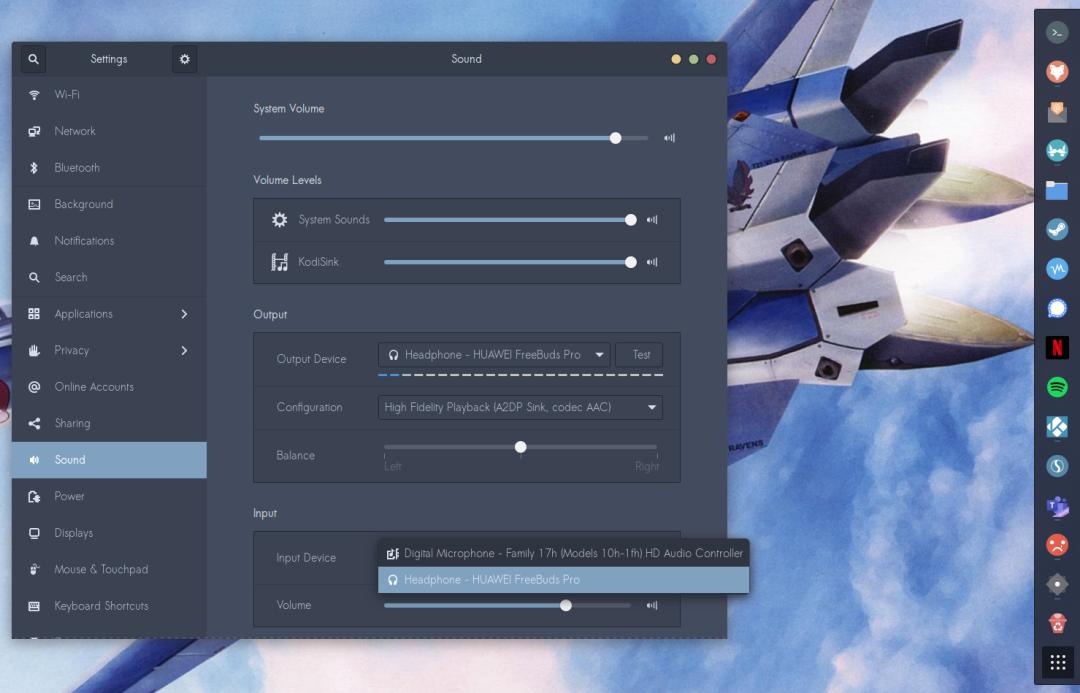Open Notifications settings

[x=109, y=240]
